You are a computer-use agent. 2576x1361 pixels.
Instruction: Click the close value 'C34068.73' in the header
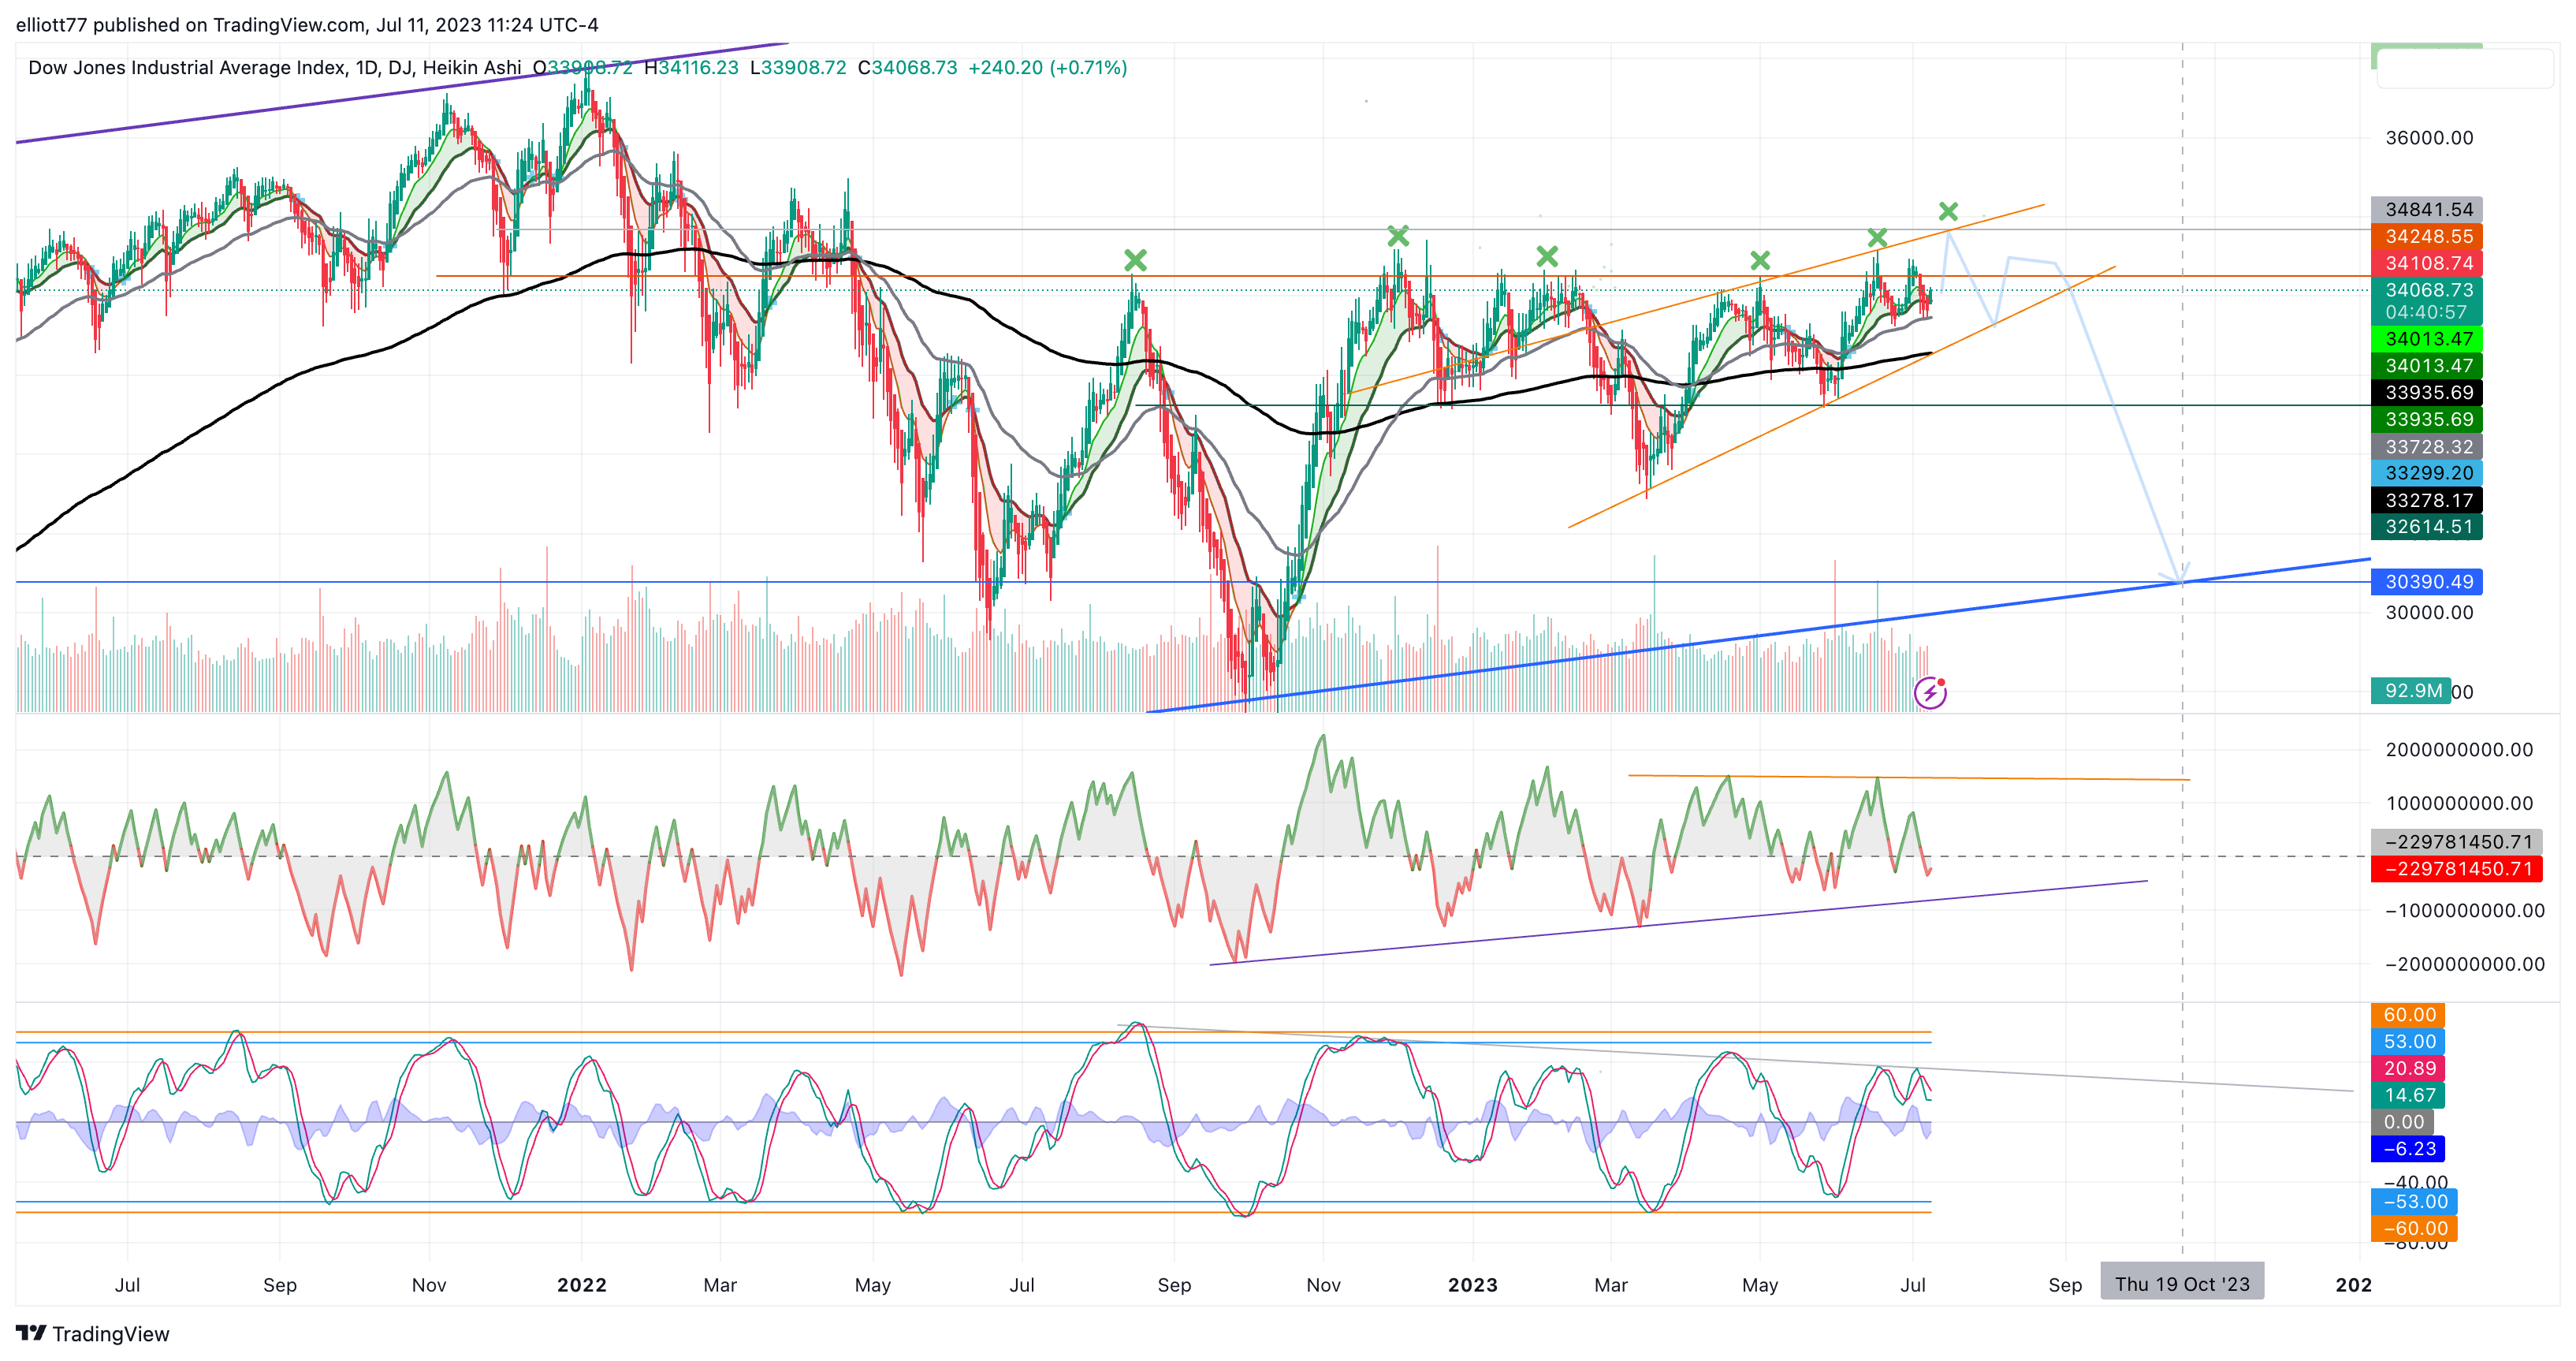click(907, 67)
